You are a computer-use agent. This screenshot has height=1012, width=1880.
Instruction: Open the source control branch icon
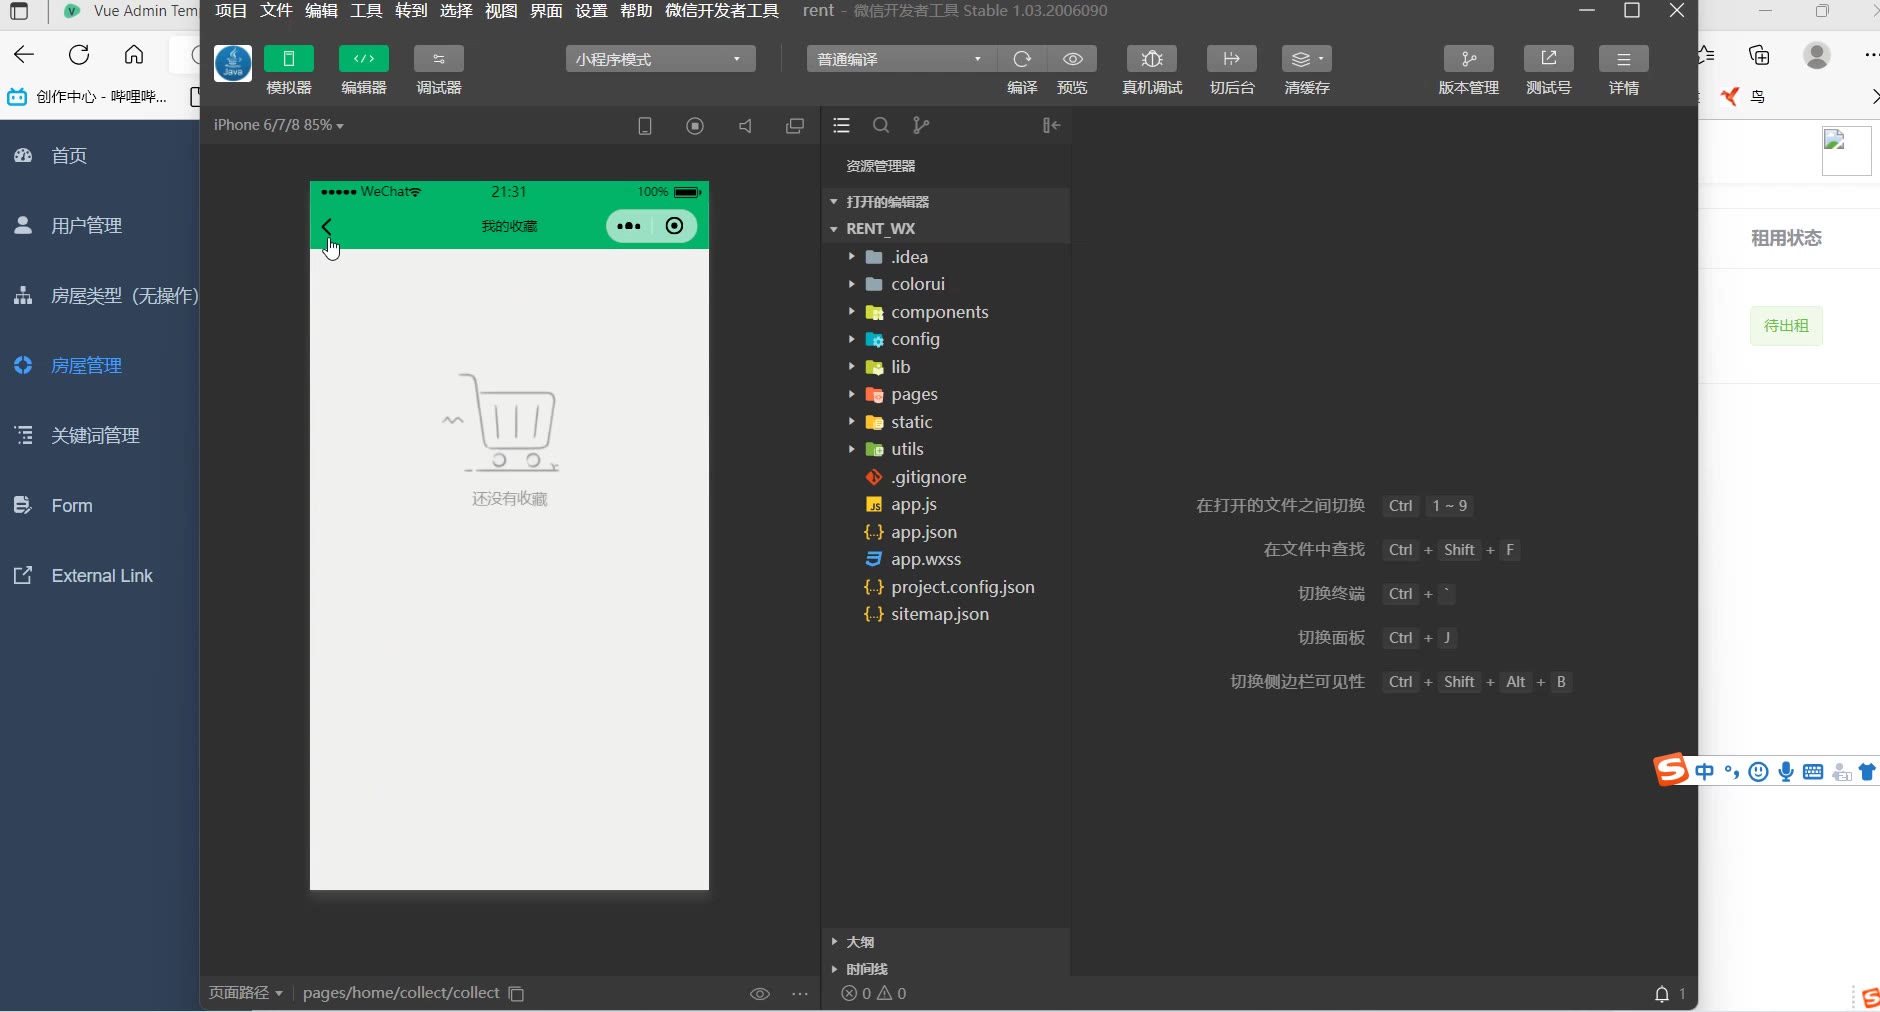921,125
